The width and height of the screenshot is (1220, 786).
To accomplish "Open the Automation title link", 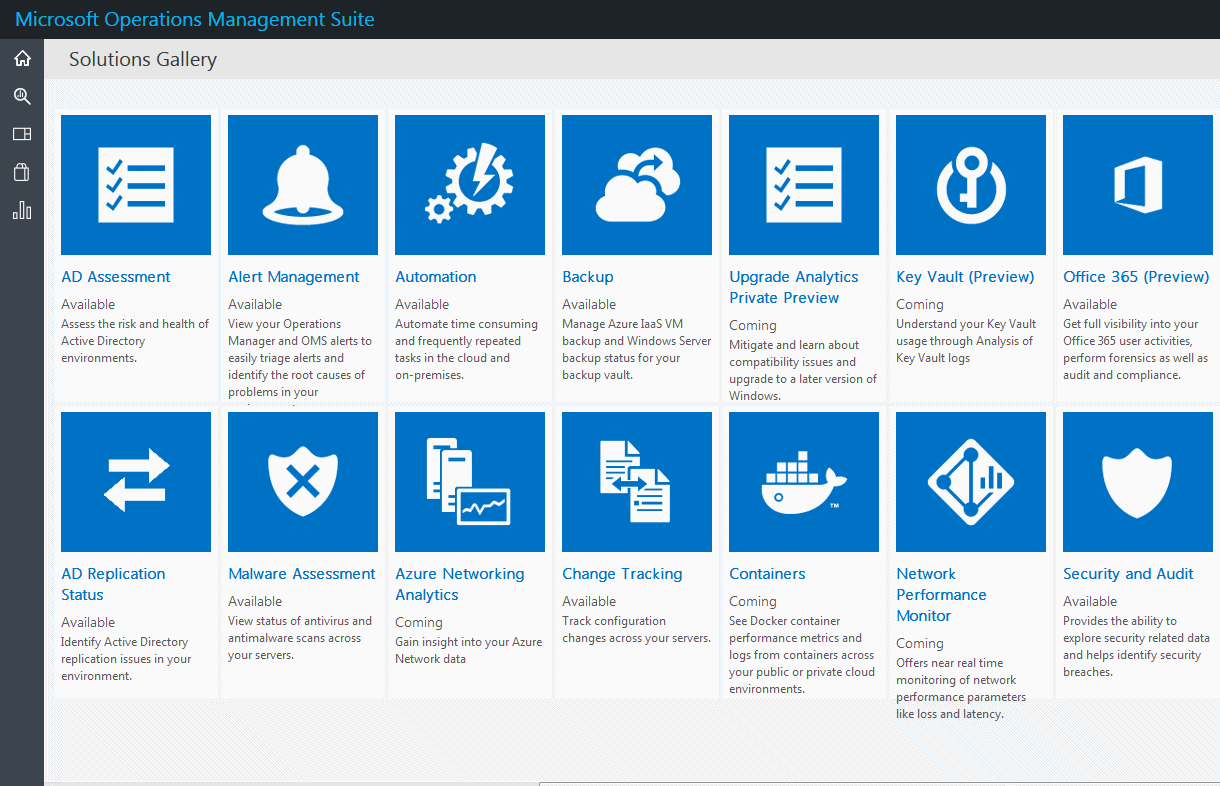I will pyautogui.click(x=436, y=277).
